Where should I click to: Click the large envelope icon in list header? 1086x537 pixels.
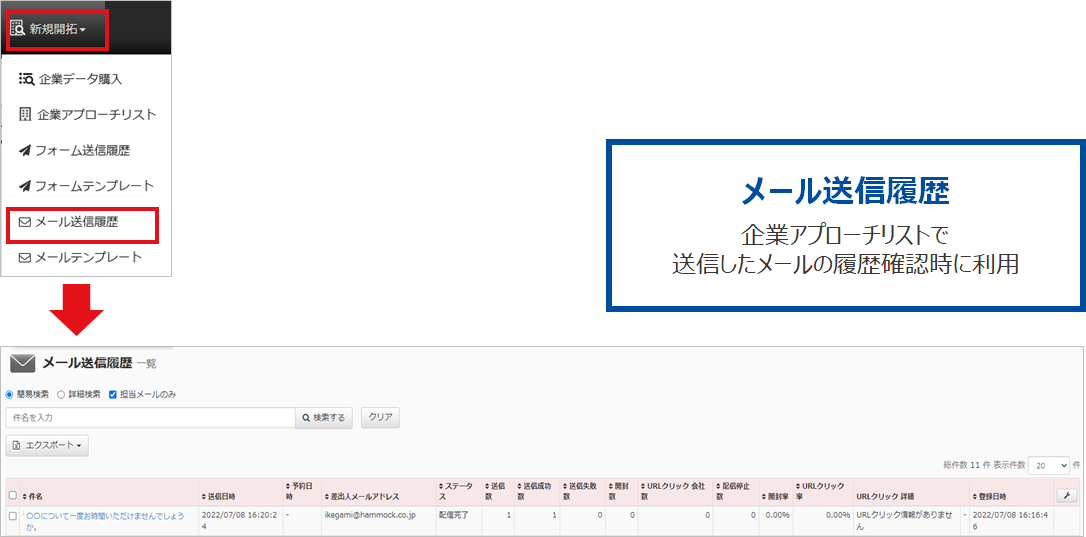pyautogui.click(x=23, y=363)
